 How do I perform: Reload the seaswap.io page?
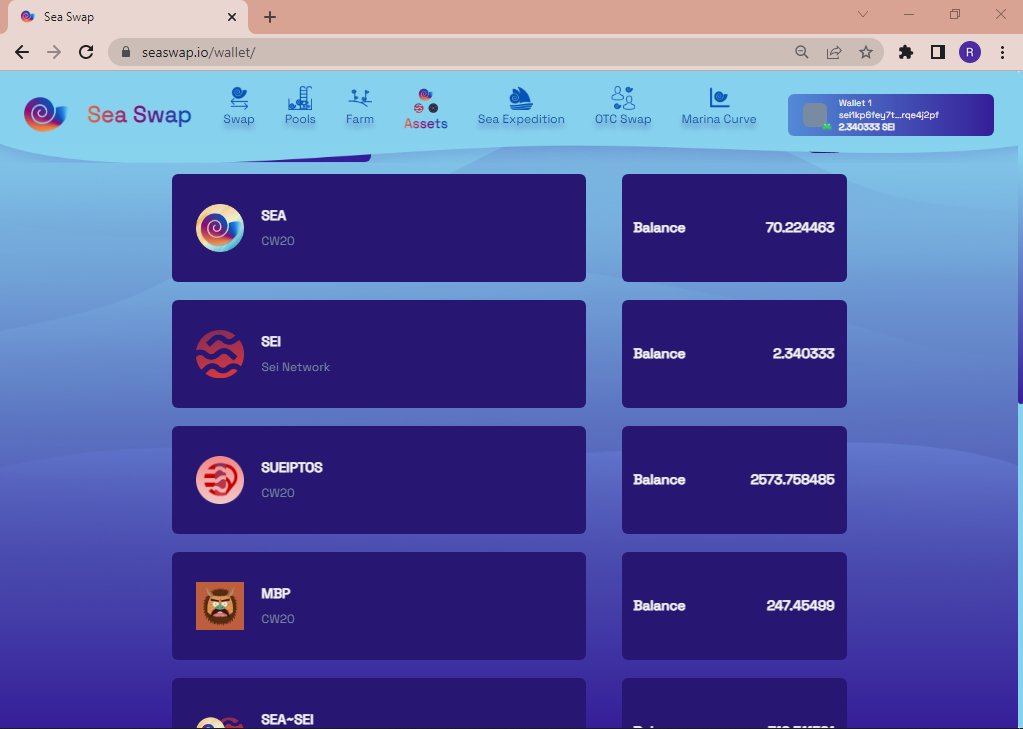[x=86, y=52]
